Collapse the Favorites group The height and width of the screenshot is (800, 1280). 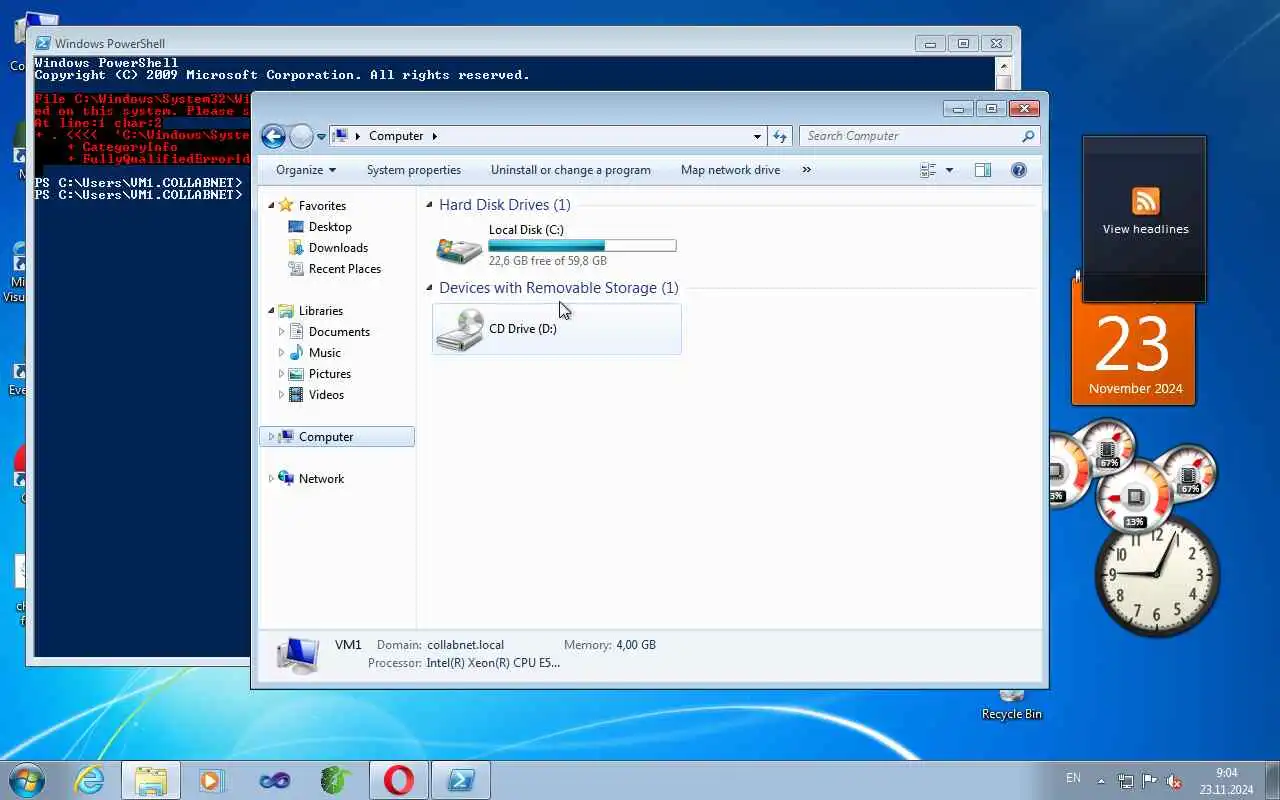pyautogui.click(x=270, y=206)
